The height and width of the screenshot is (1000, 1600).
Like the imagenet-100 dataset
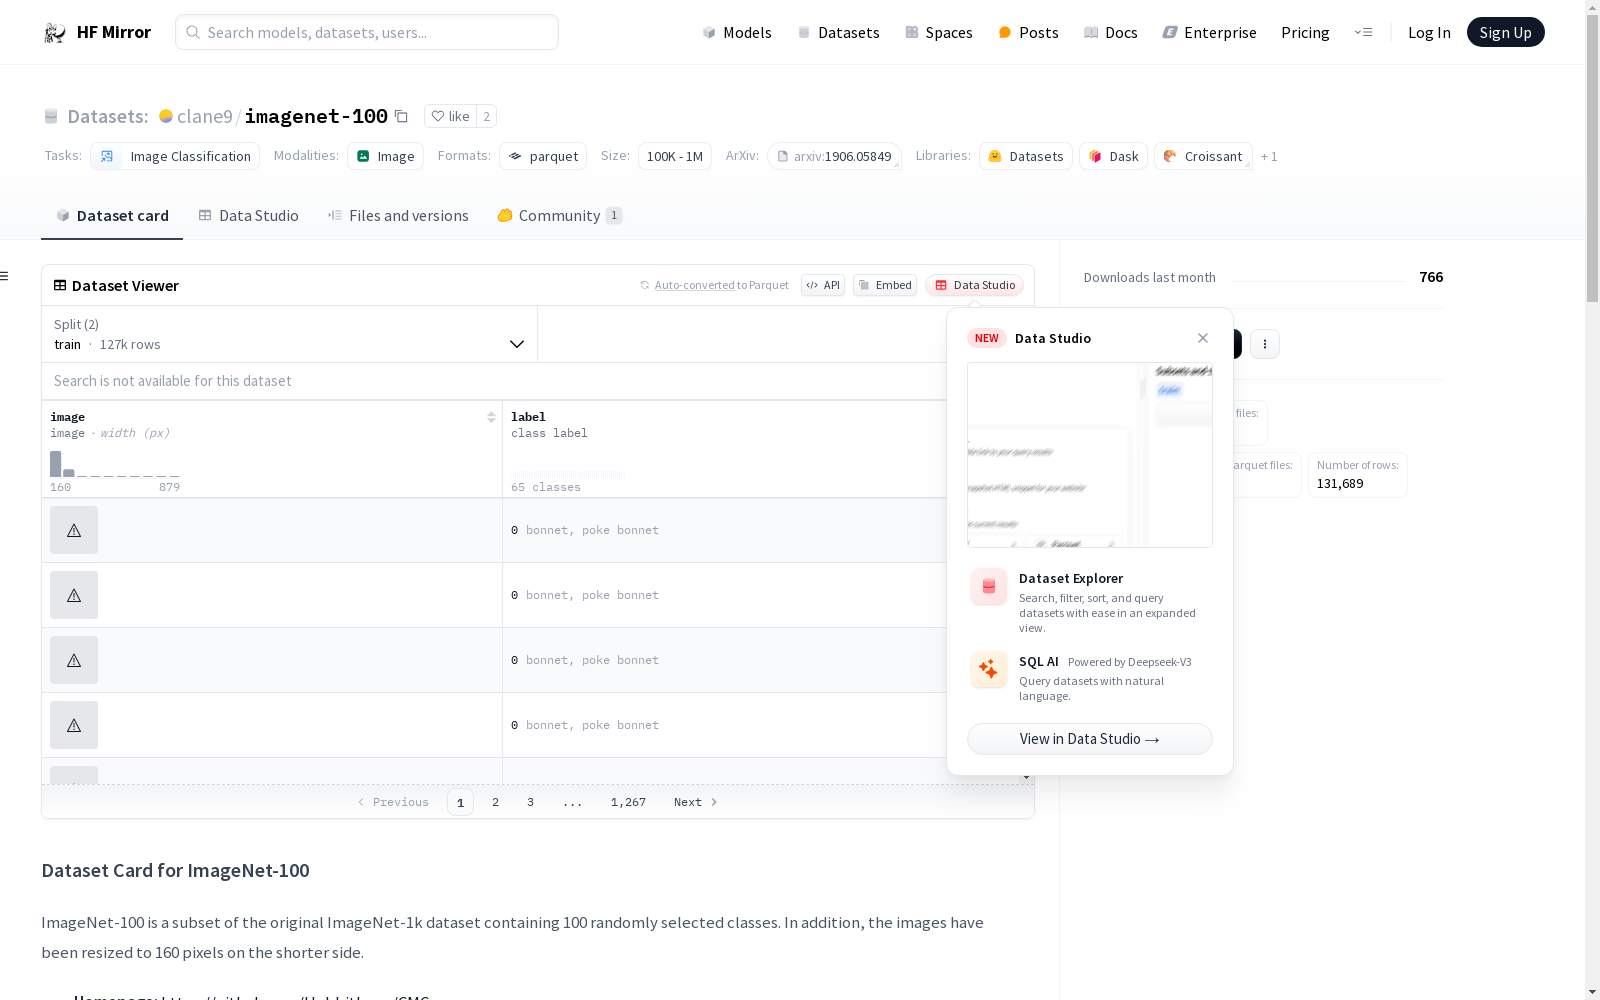coord(450,116)
